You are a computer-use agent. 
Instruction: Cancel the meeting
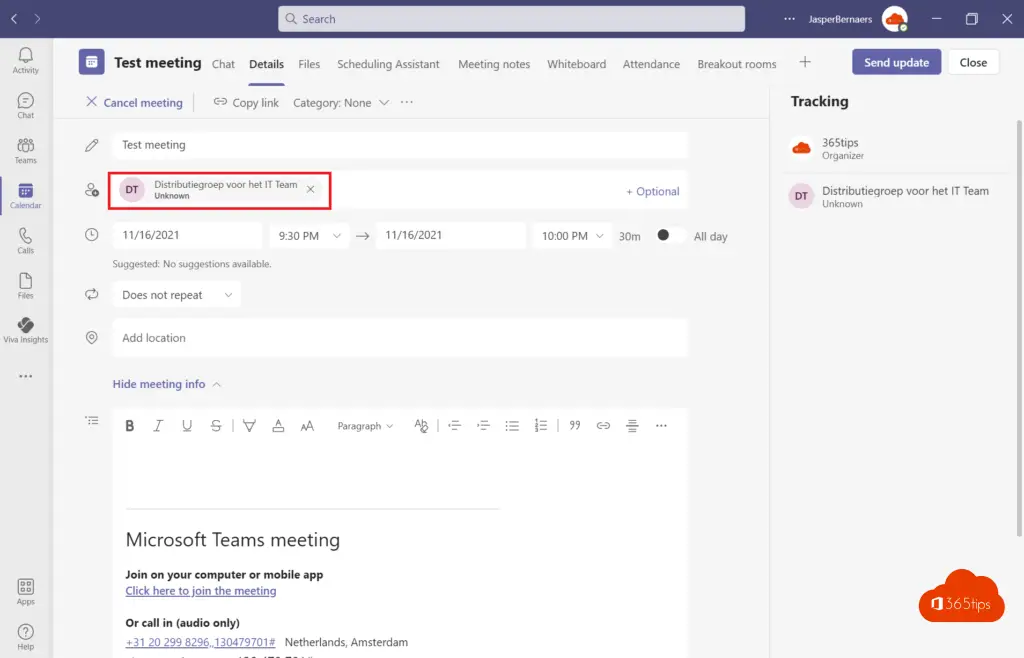click(135, 102)
